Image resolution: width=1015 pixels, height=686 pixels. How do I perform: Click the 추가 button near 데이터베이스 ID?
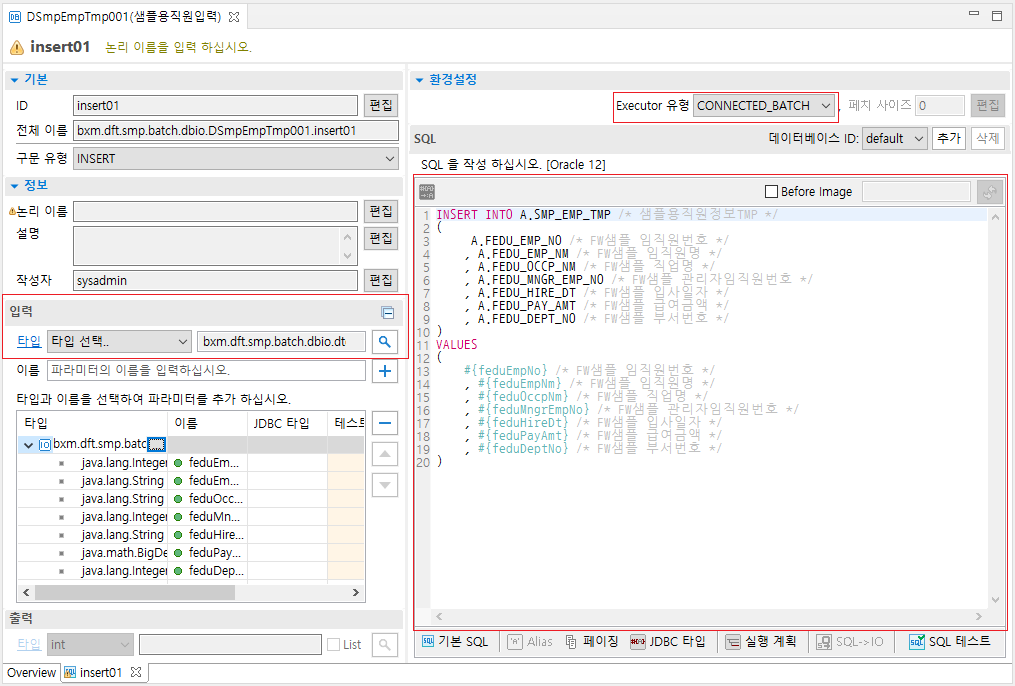tap(947, 138)
